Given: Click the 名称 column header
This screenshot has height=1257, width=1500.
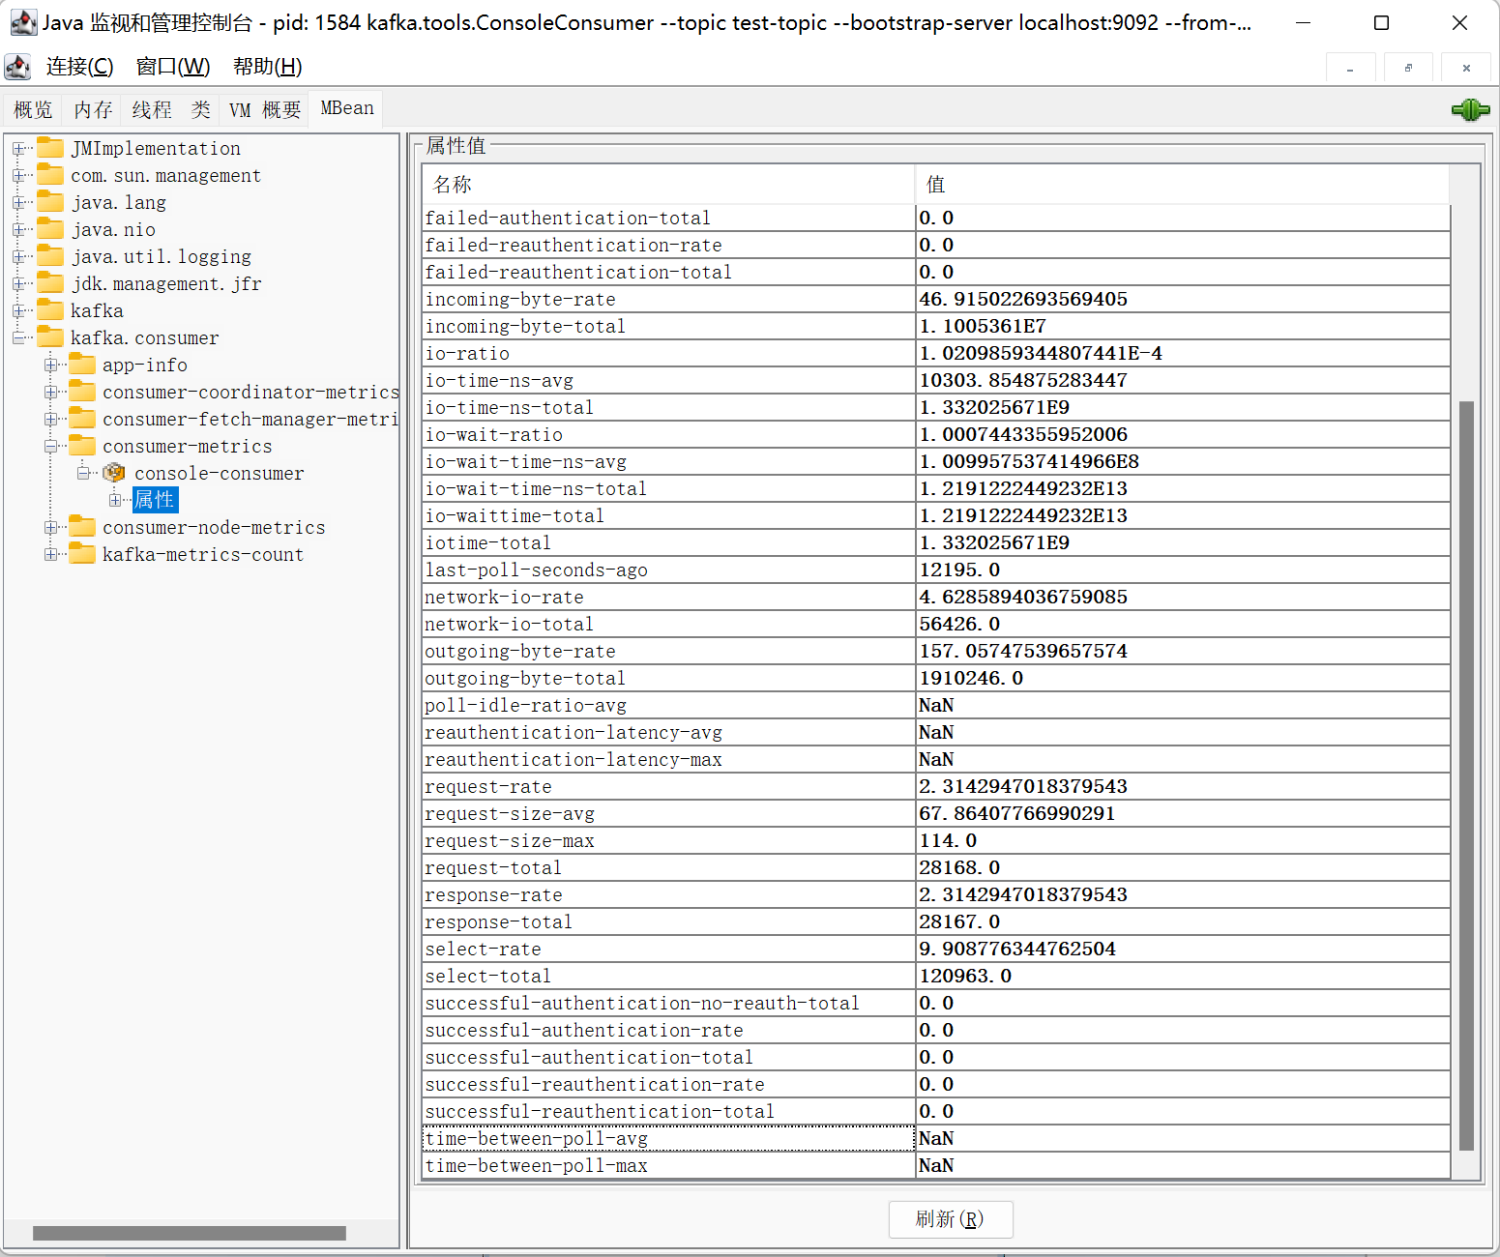Looking at the screenshot, I should (668, 184).
